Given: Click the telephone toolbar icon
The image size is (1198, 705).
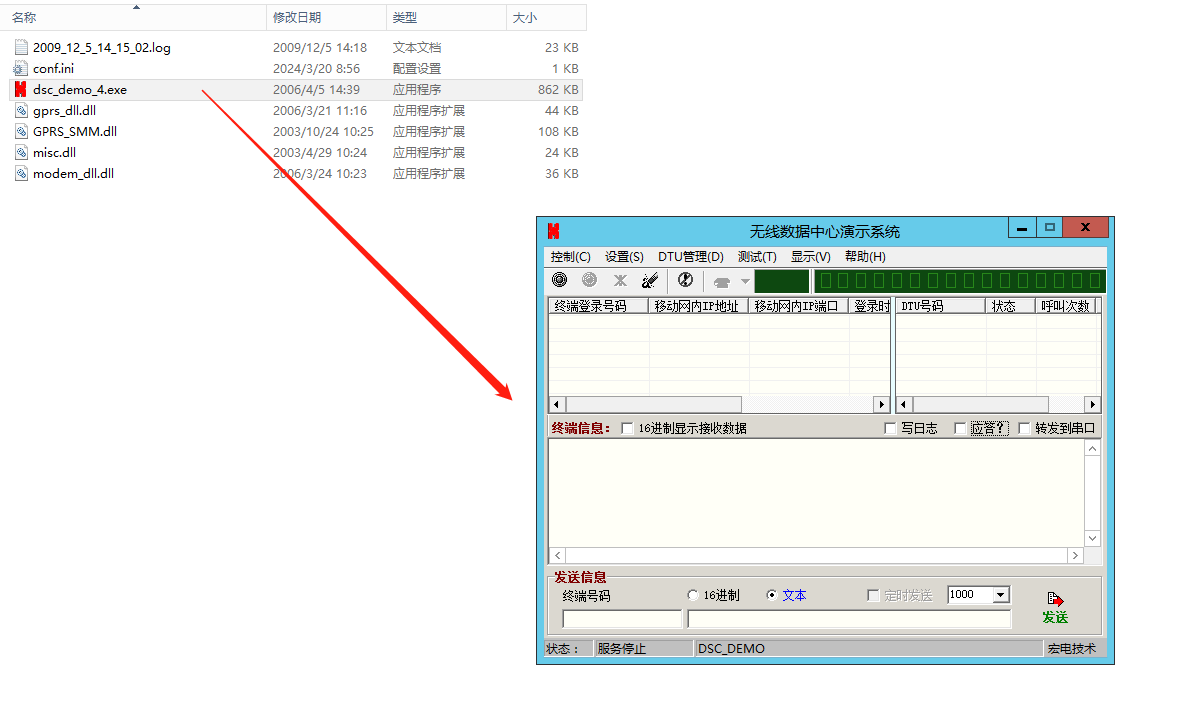Looking at the screenshot, I should click(x=721, y=282).
